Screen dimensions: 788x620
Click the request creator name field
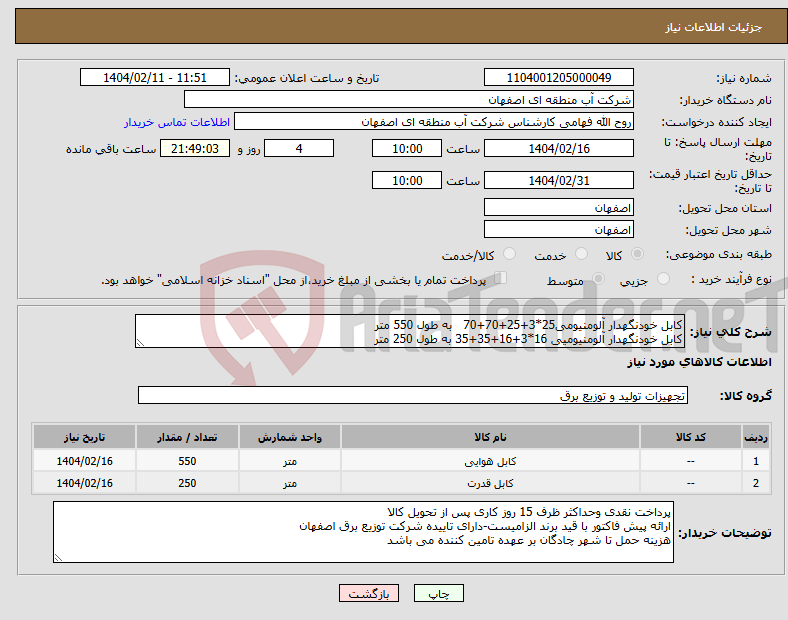pos(434,122)
